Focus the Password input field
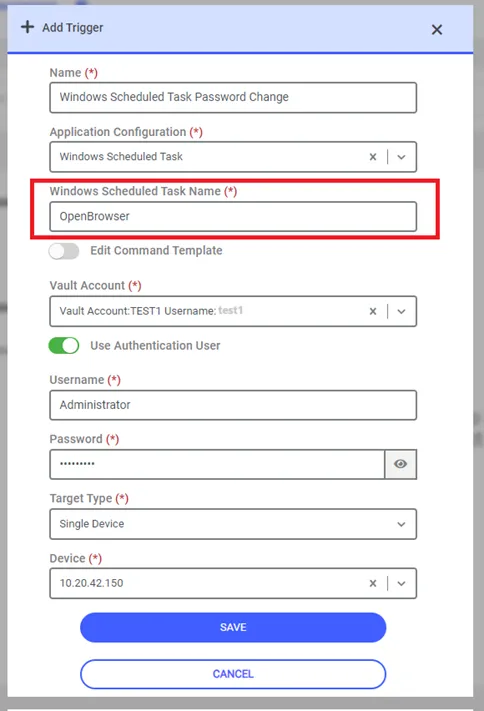The width and height of the screenshot is (484, 711). coord(217,464)
